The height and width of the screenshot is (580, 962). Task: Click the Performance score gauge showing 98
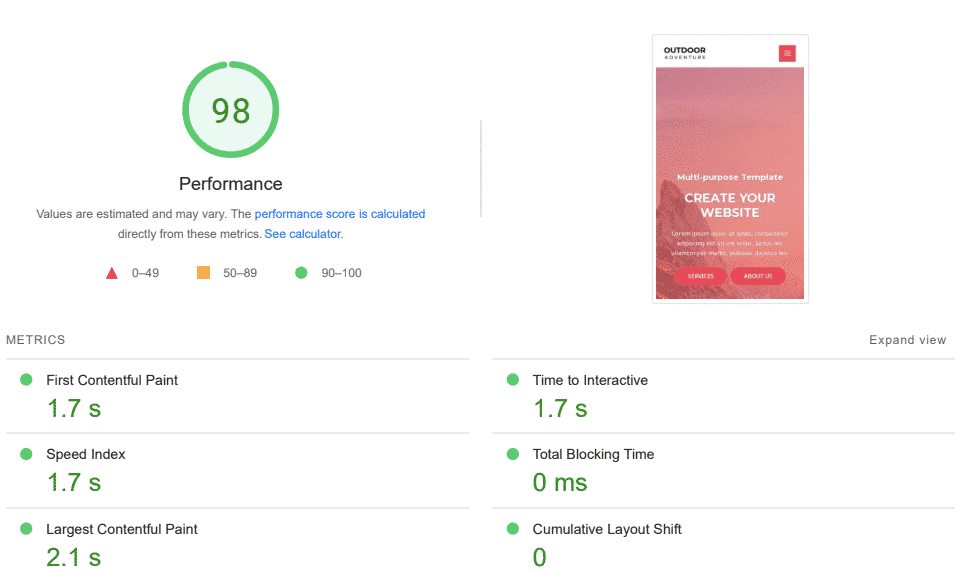(231, 110)
